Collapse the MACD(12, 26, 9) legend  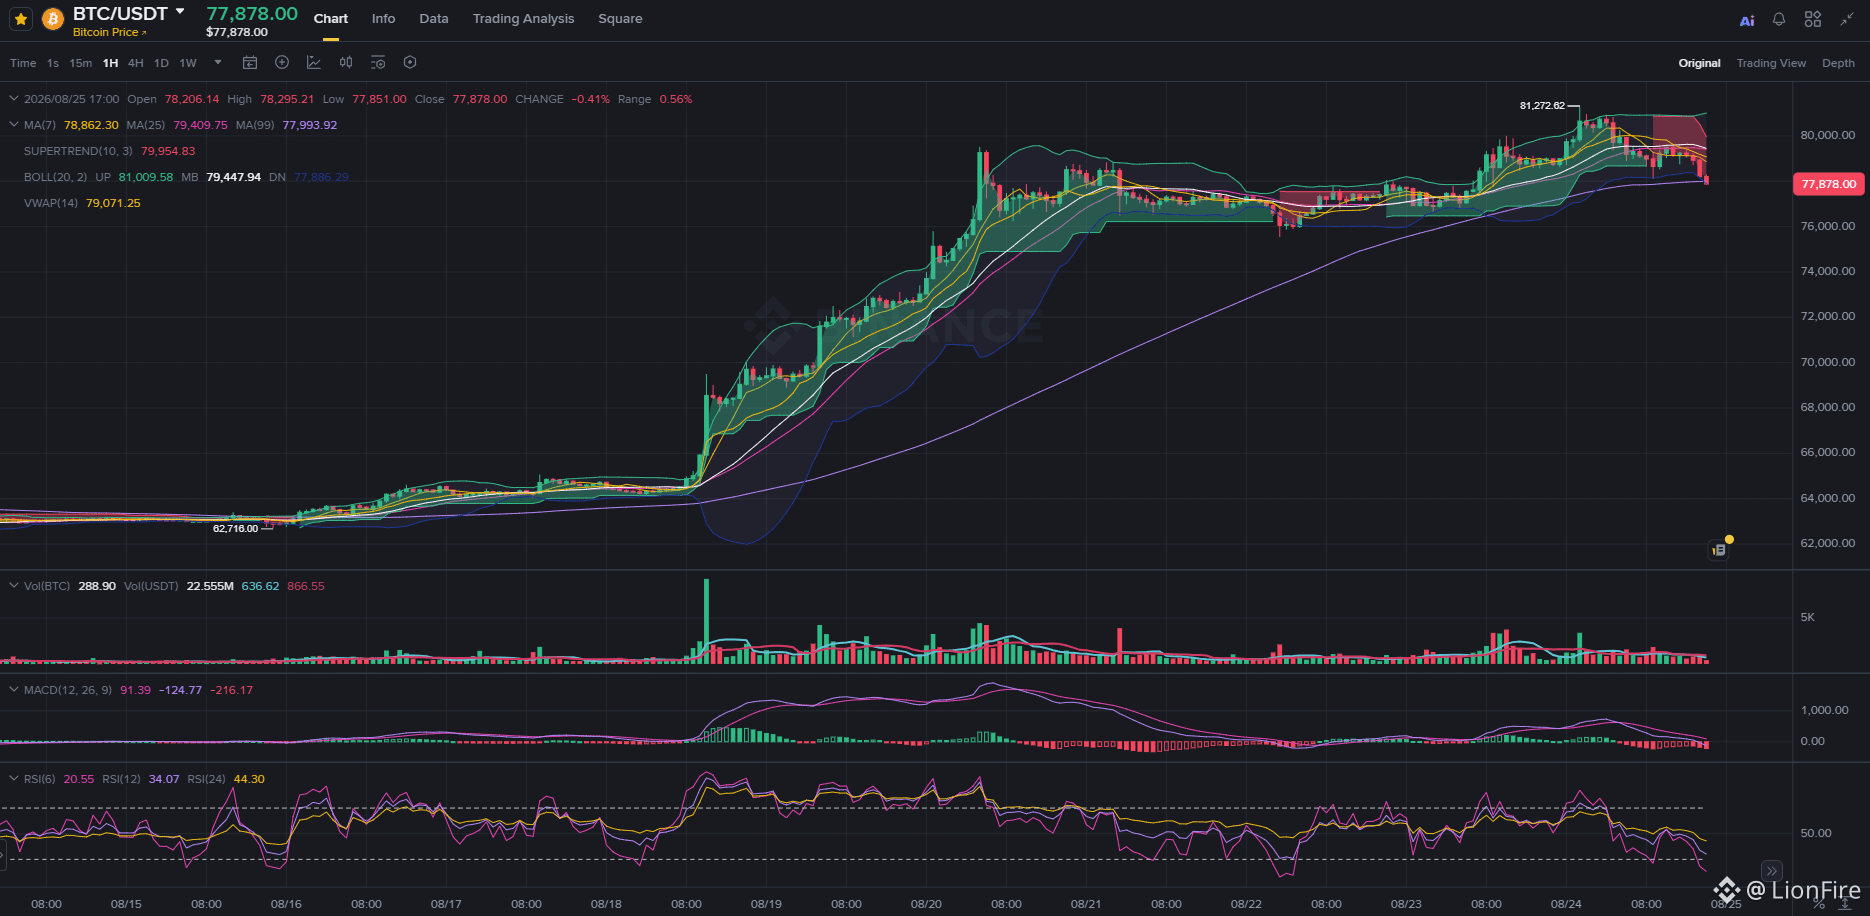[14, 690]
